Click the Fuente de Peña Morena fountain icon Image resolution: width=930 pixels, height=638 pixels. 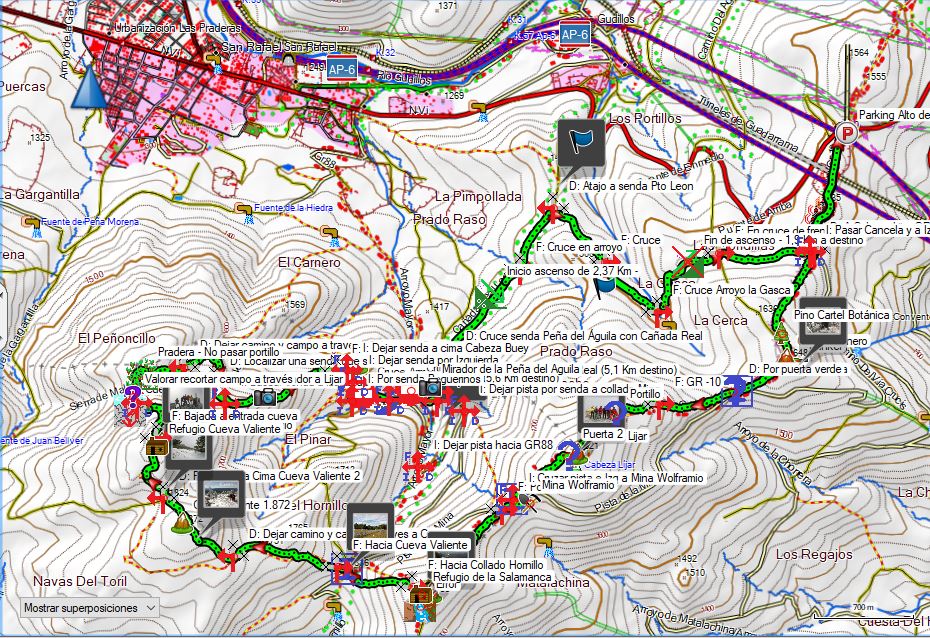(32, 222)
